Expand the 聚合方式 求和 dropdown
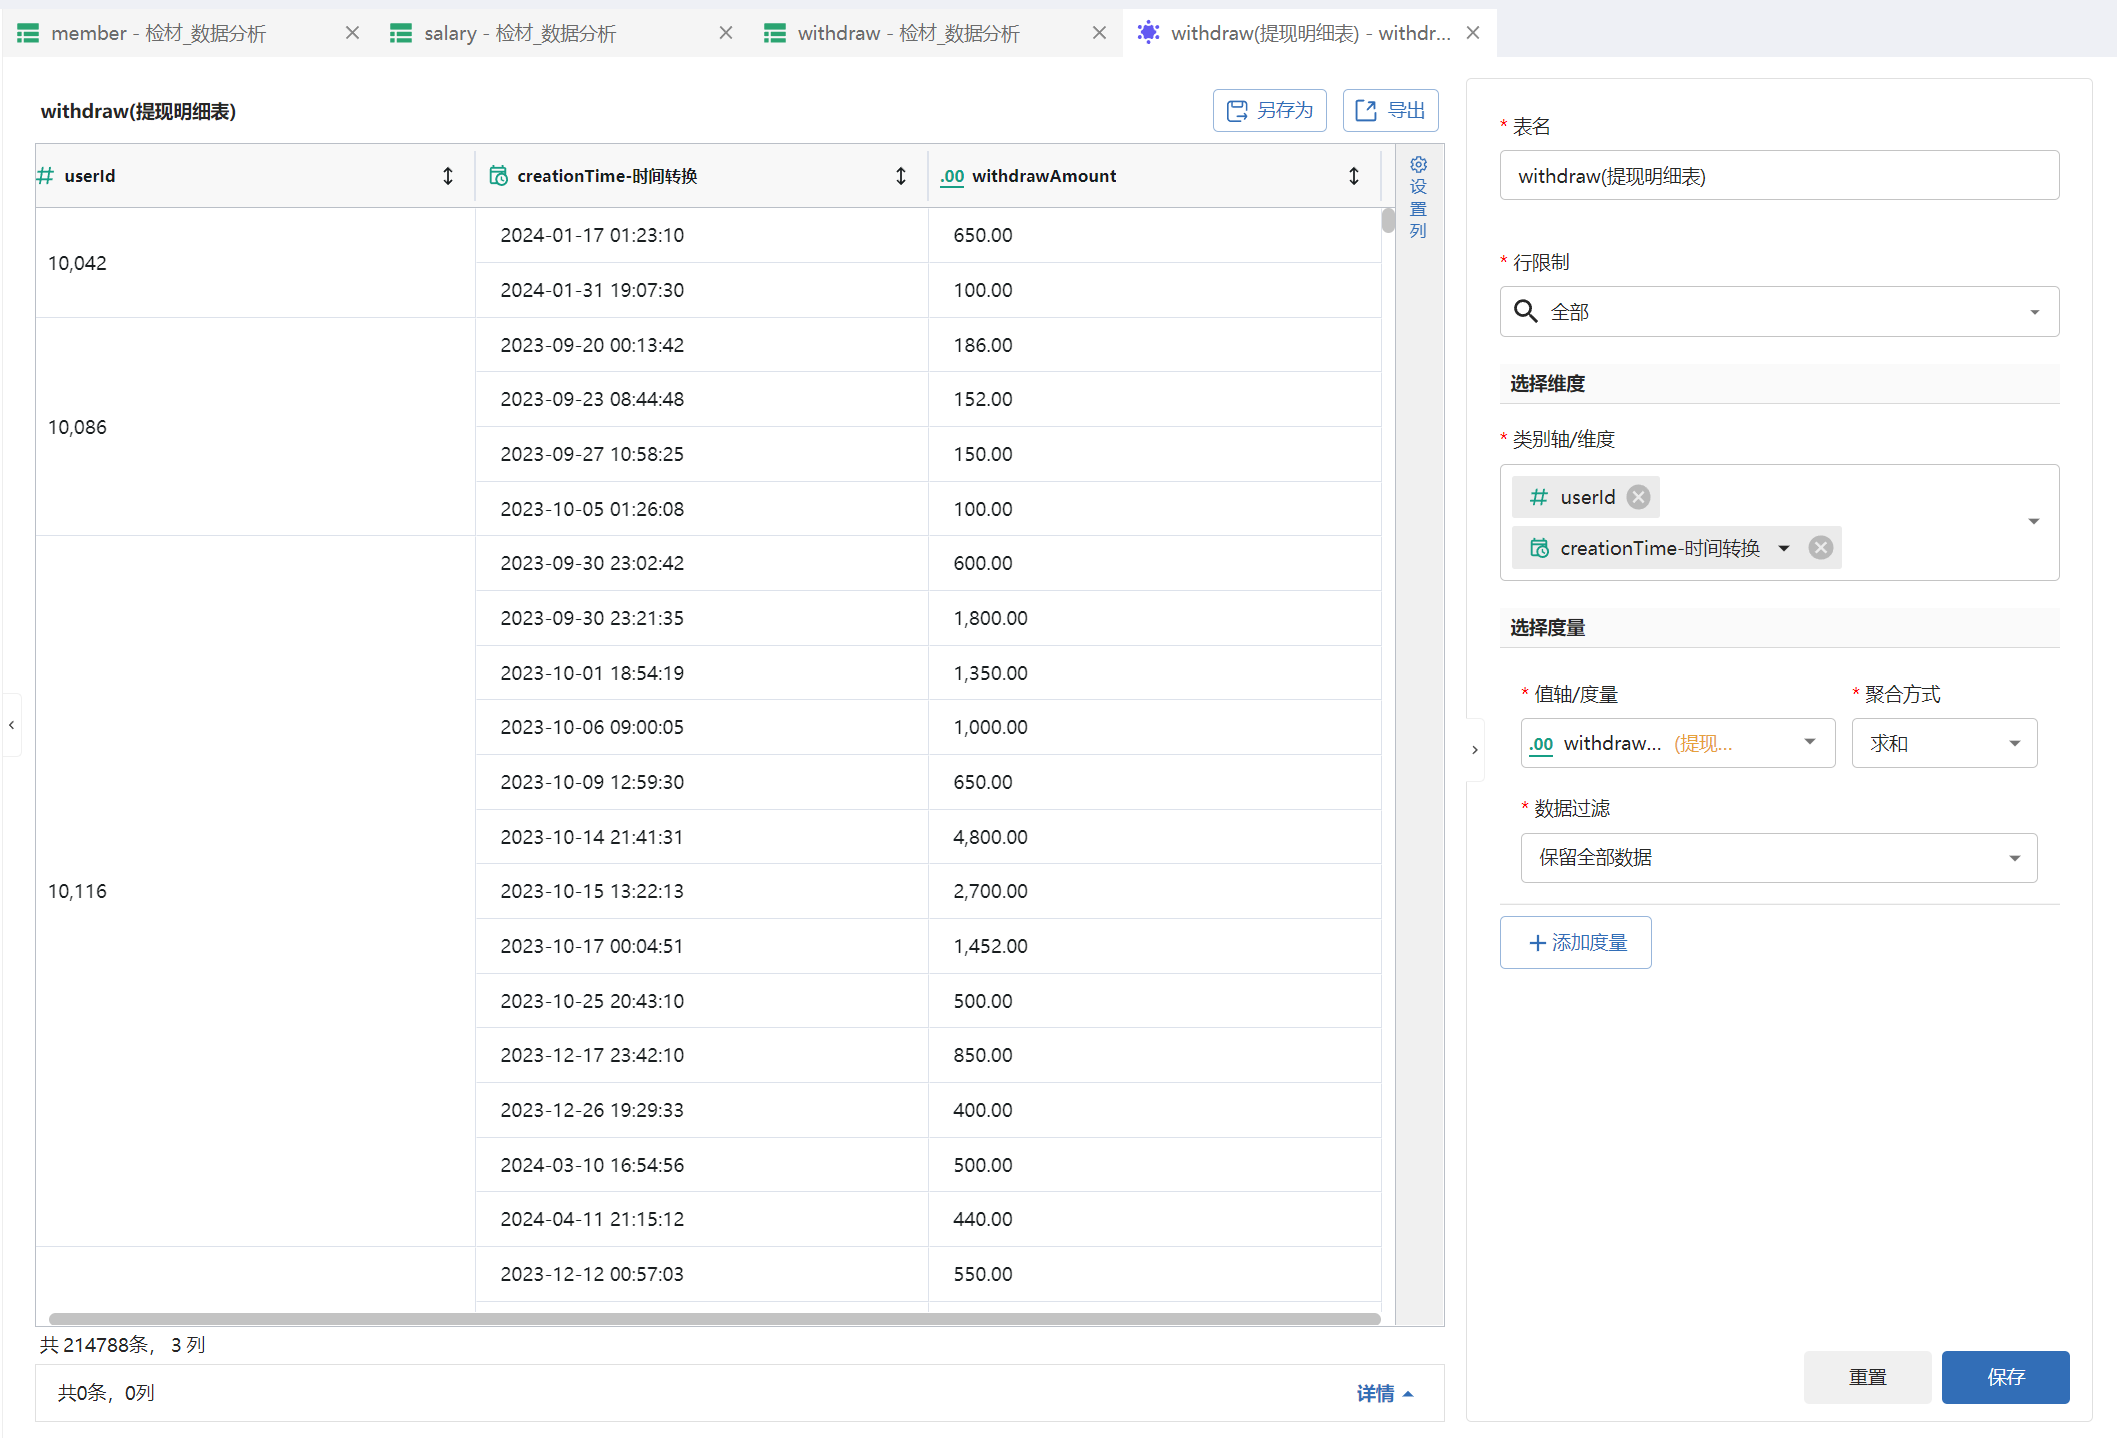Image resolution: width=2117 pixels, height=1438 pixels. (x=1944, y=744)
